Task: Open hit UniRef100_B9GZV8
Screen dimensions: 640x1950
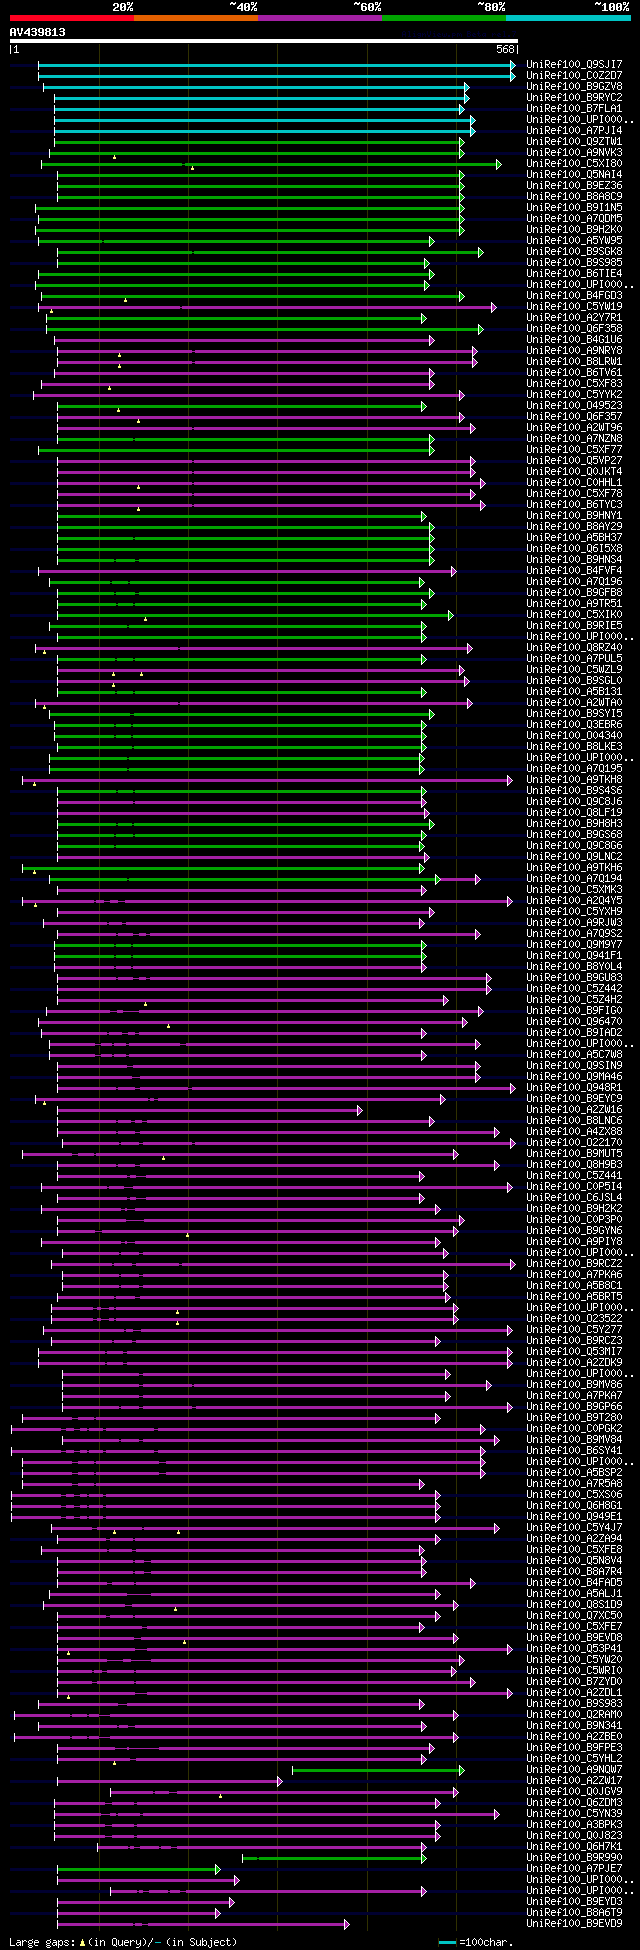Action: tap(574, 86)
